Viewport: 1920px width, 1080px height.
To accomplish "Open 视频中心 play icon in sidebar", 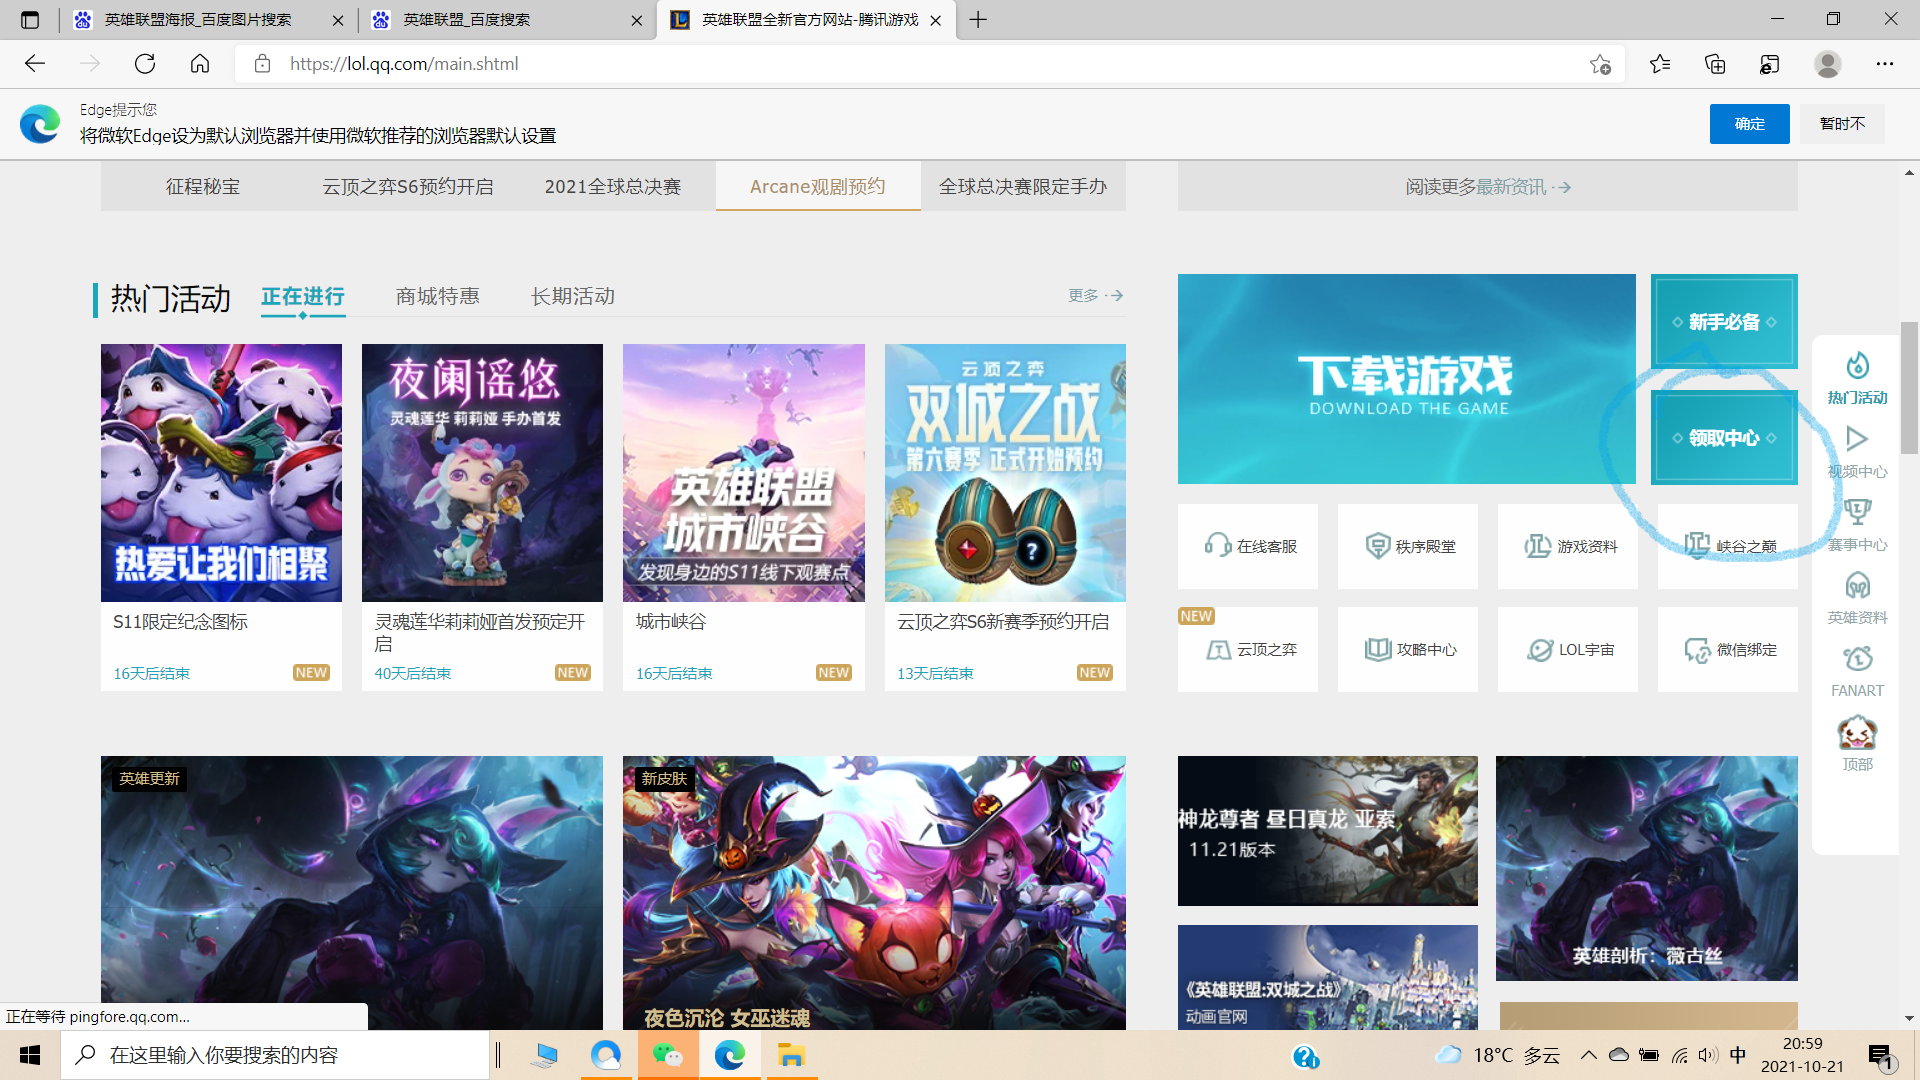I will tap(1857, 440).
